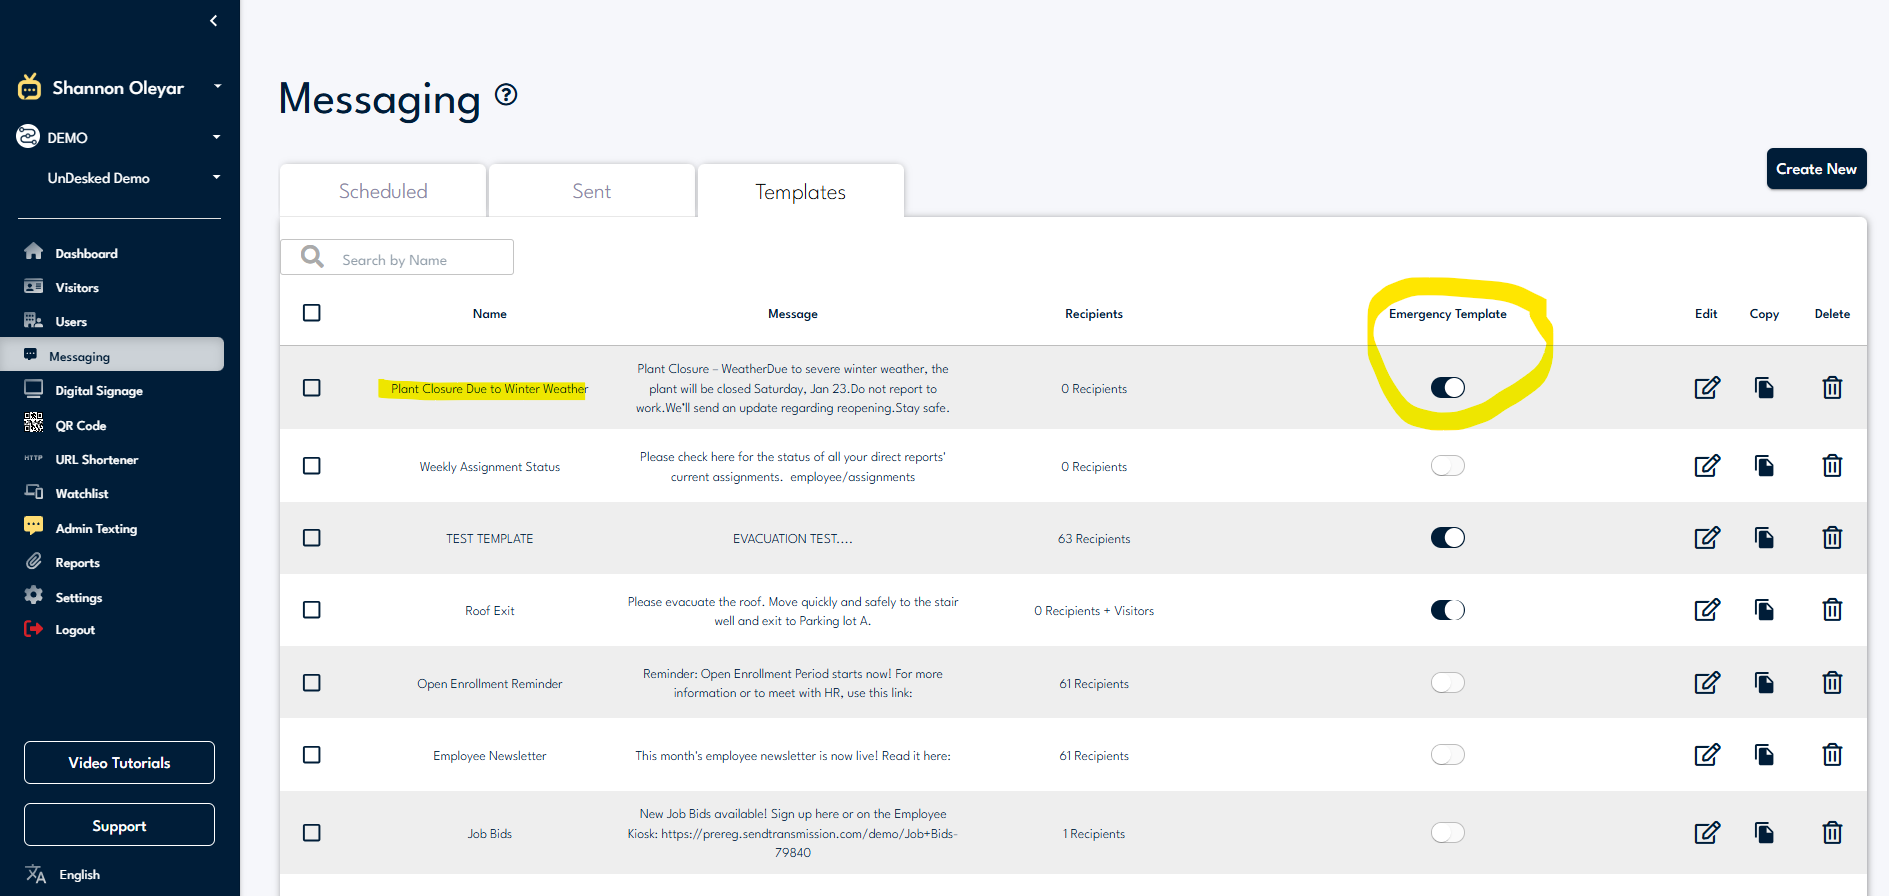Edit the Plant Closure template
The height and width of the screenshot is (896, 1889).
tap(1706, 388)
